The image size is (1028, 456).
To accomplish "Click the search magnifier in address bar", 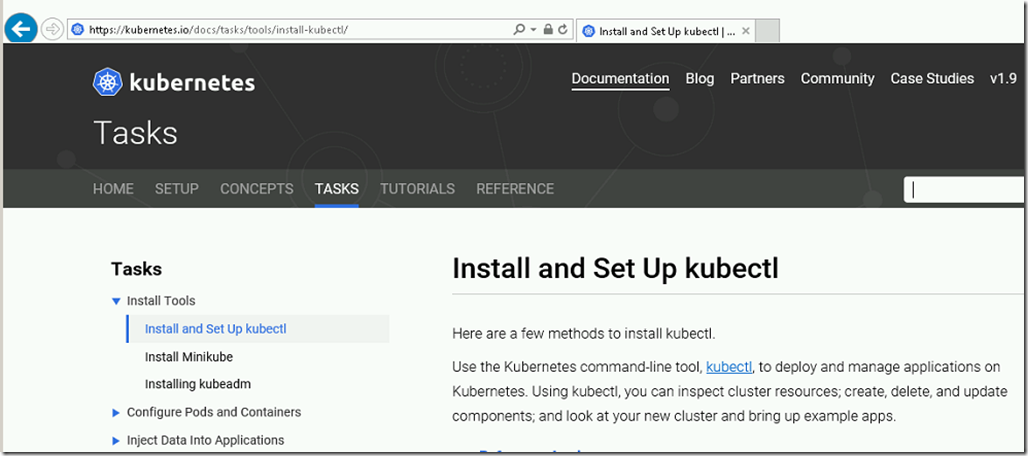I will 519,29.
